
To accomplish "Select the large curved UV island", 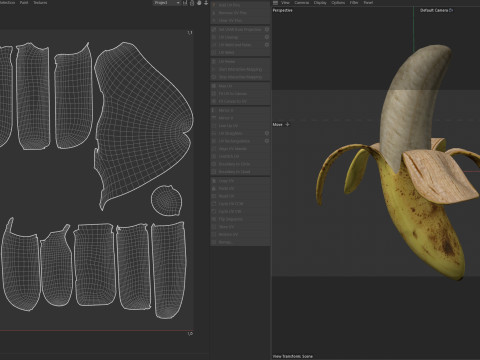I will coord(143,123).
